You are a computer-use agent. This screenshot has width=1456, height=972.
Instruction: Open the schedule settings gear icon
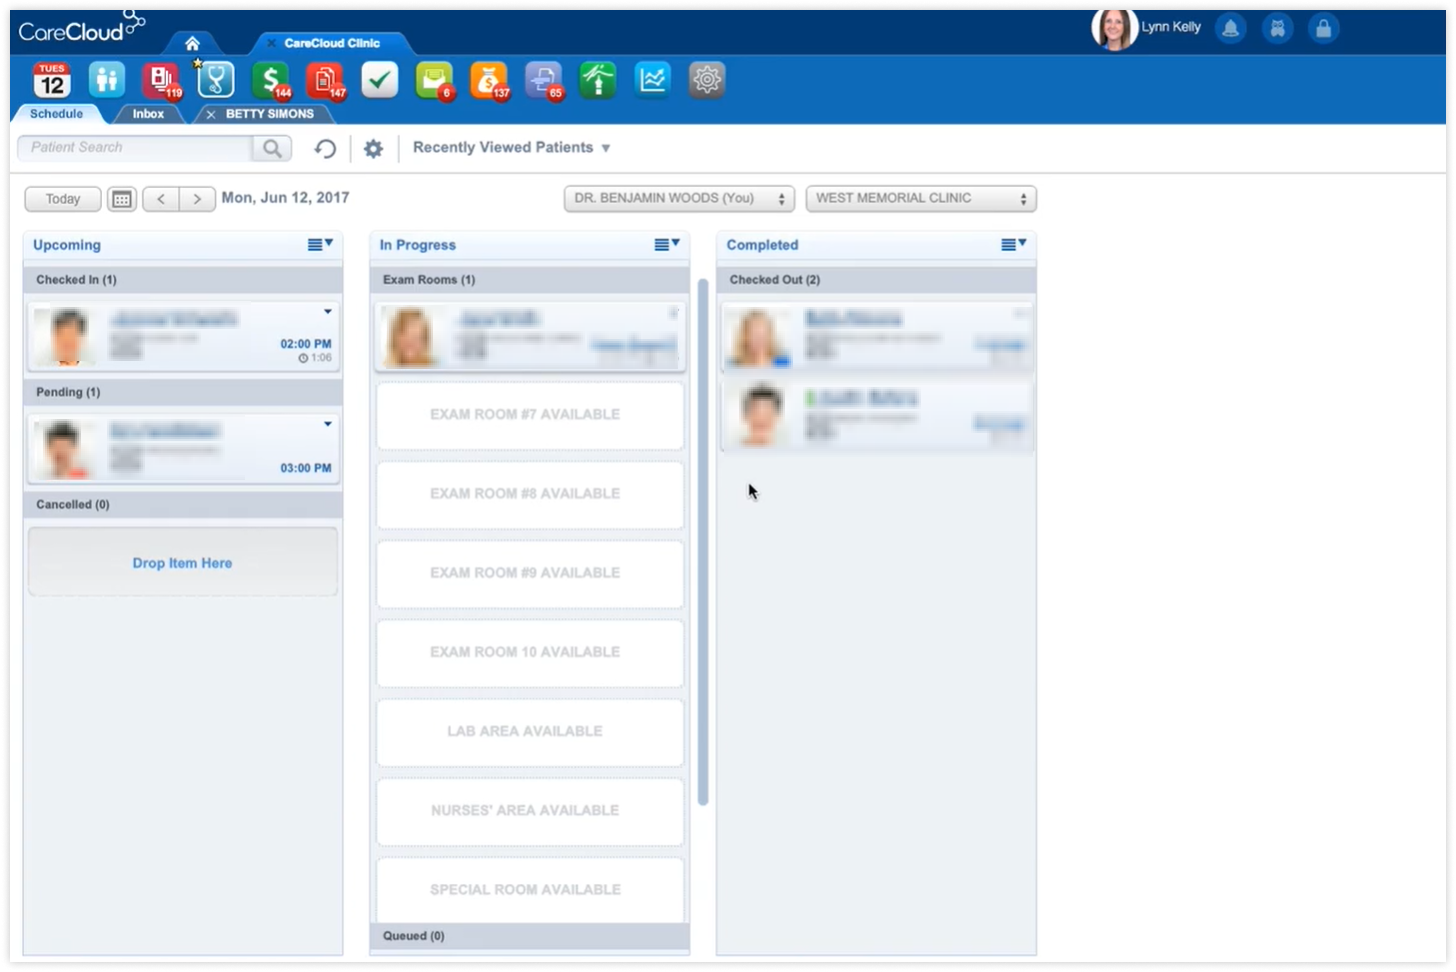click(373, 149)
